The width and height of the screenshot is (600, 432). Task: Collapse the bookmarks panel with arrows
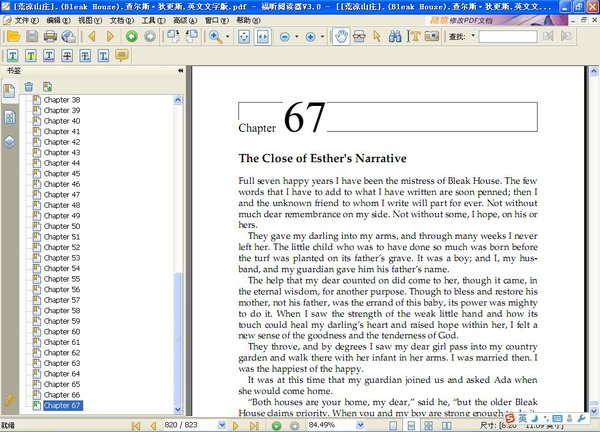tap(181, 71)
